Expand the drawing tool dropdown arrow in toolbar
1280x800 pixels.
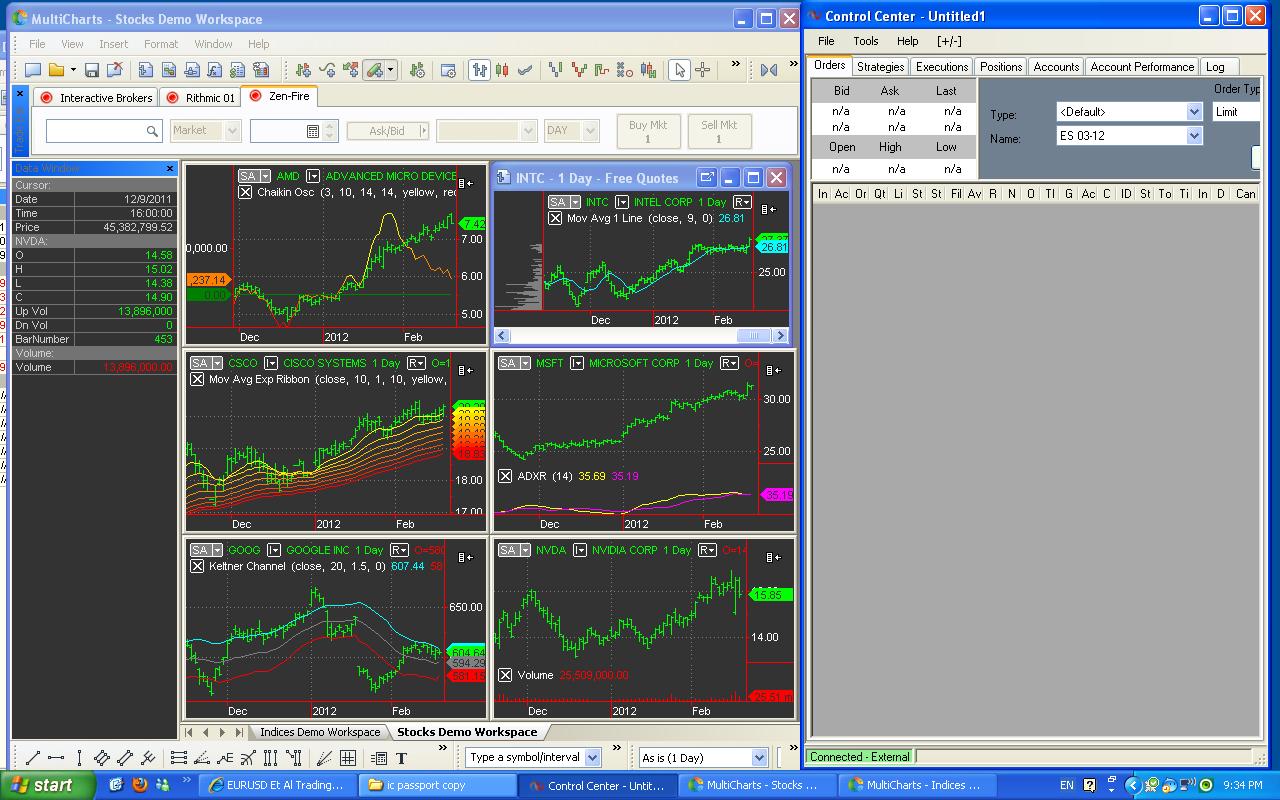coord(390,70)
